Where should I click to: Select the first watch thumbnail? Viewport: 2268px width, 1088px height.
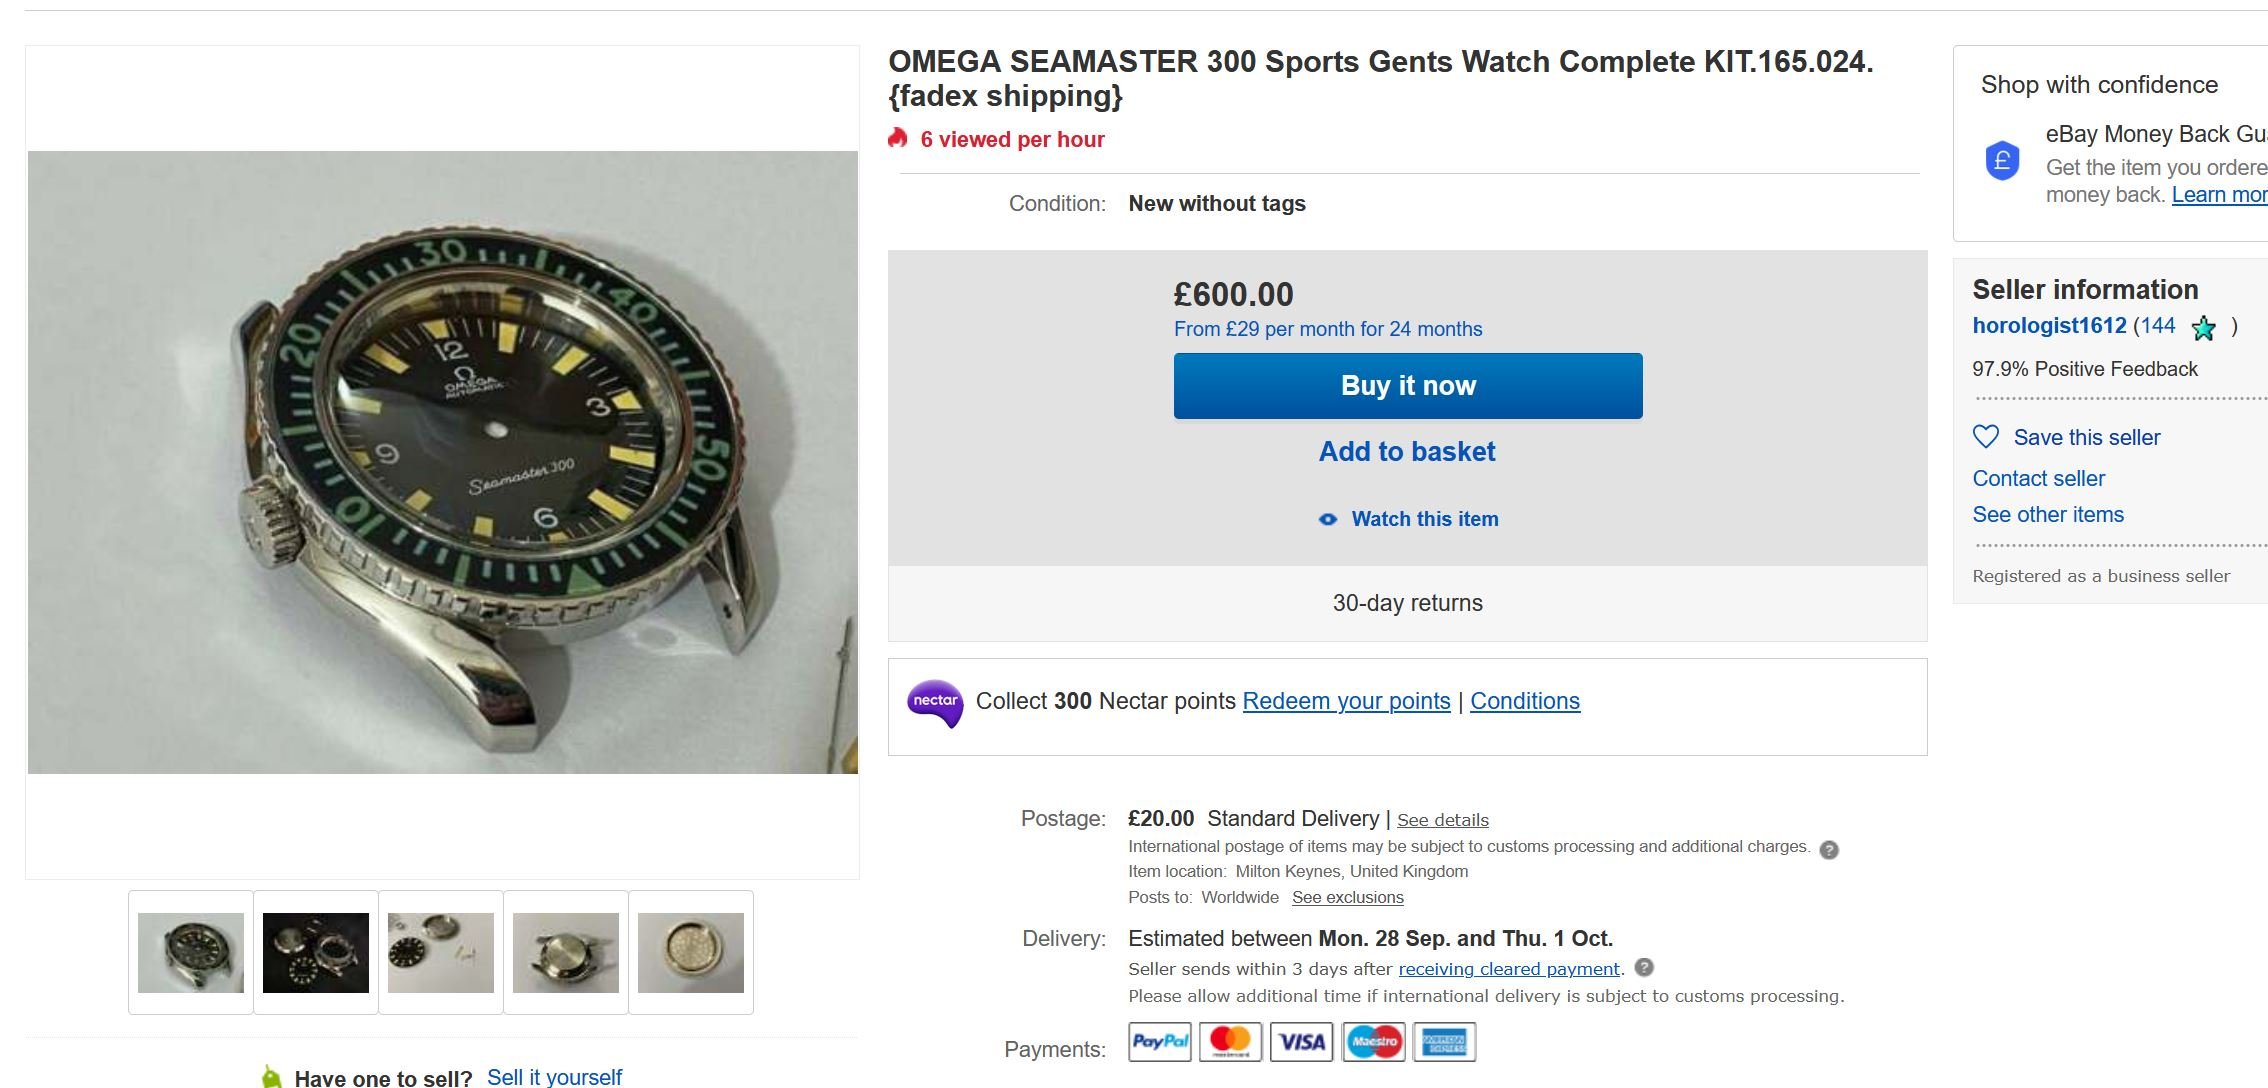(191, 952)
